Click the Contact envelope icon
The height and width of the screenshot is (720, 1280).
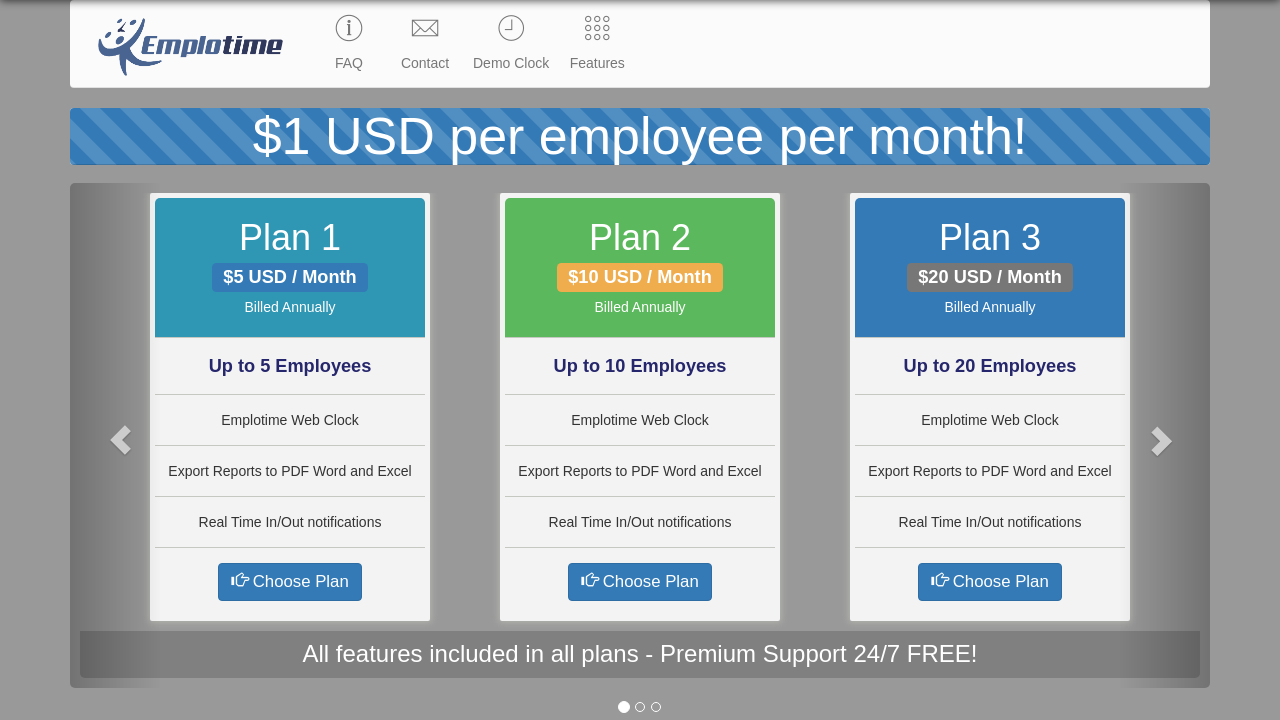(425, 28)
